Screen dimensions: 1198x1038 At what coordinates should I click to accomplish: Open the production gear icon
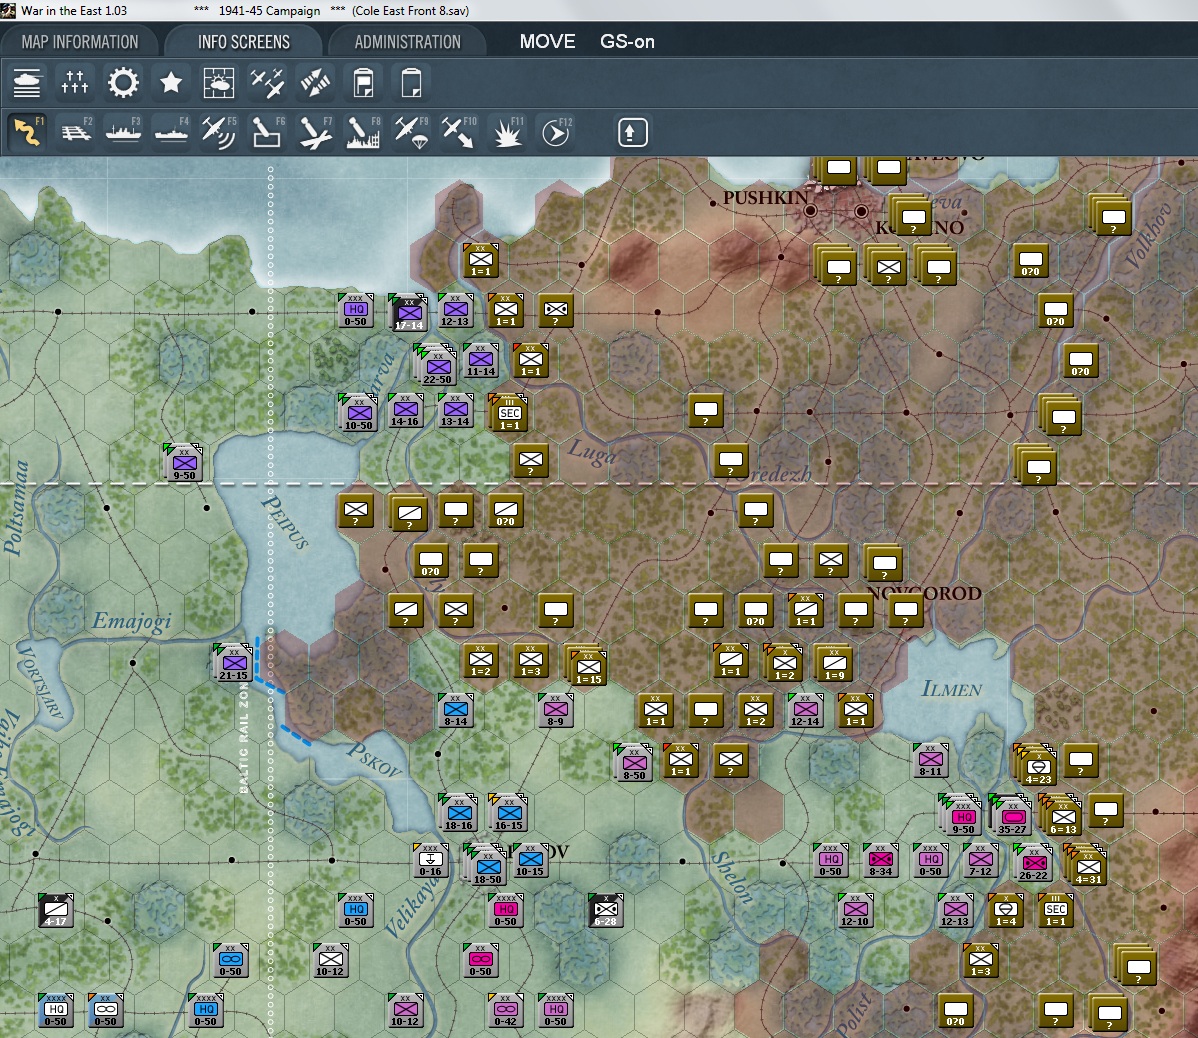click(x=123, y=83)
